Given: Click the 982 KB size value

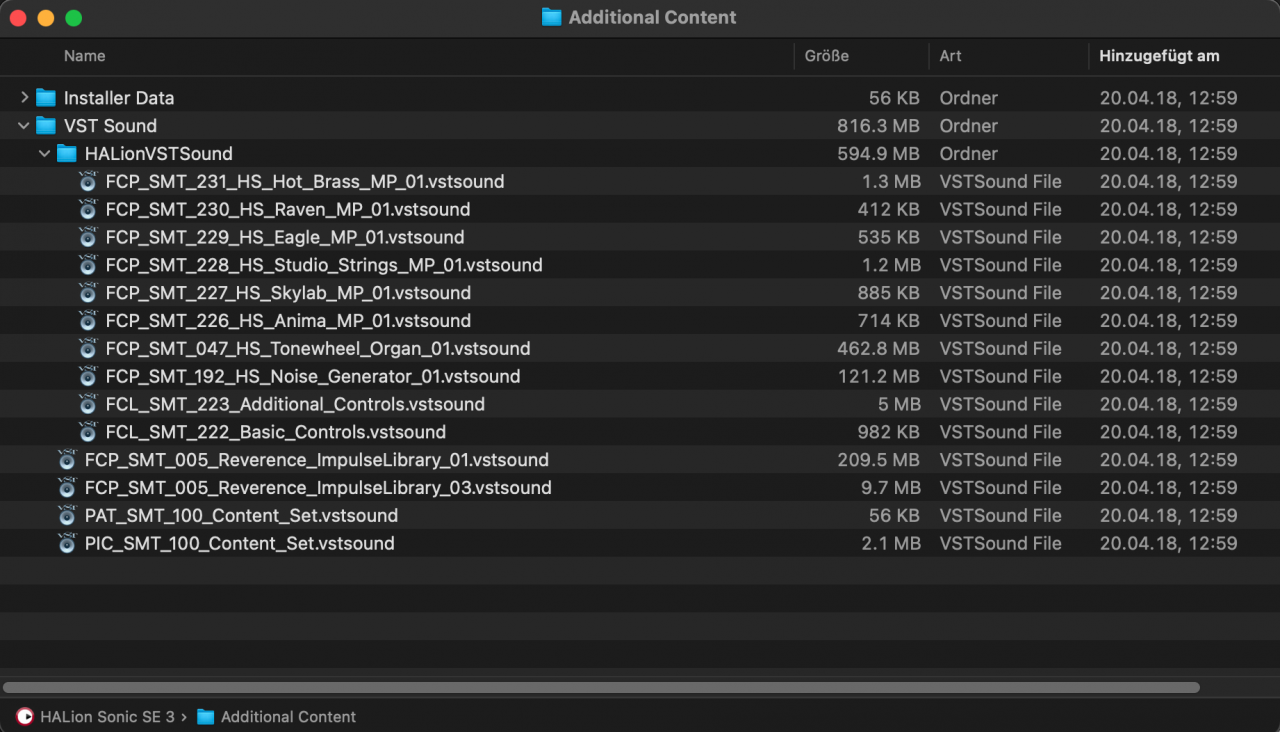Looking at the screenshot, I should tap(889, 433).
